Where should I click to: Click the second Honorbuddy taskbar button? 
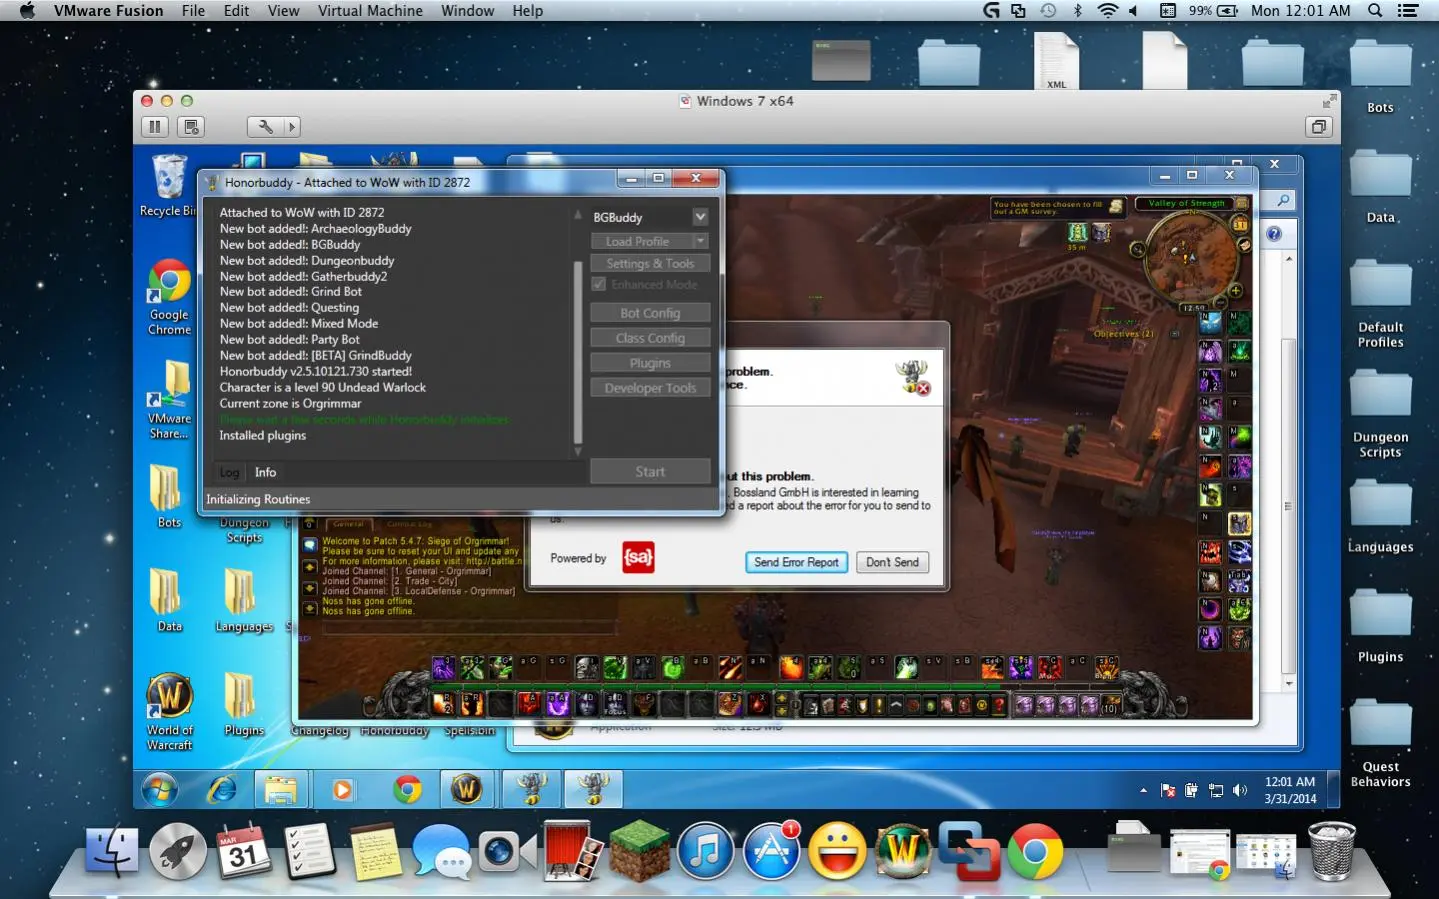pos(593,790)
